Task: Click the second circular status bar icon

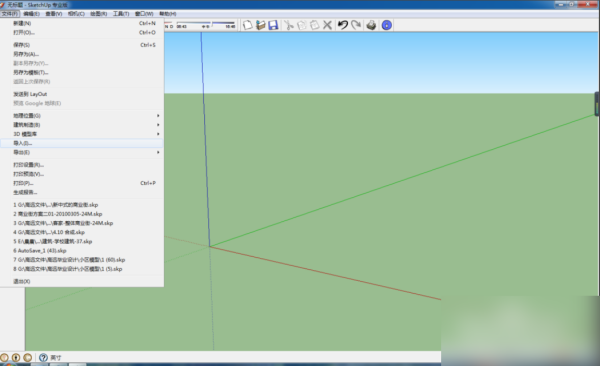Action: [16, 358]
